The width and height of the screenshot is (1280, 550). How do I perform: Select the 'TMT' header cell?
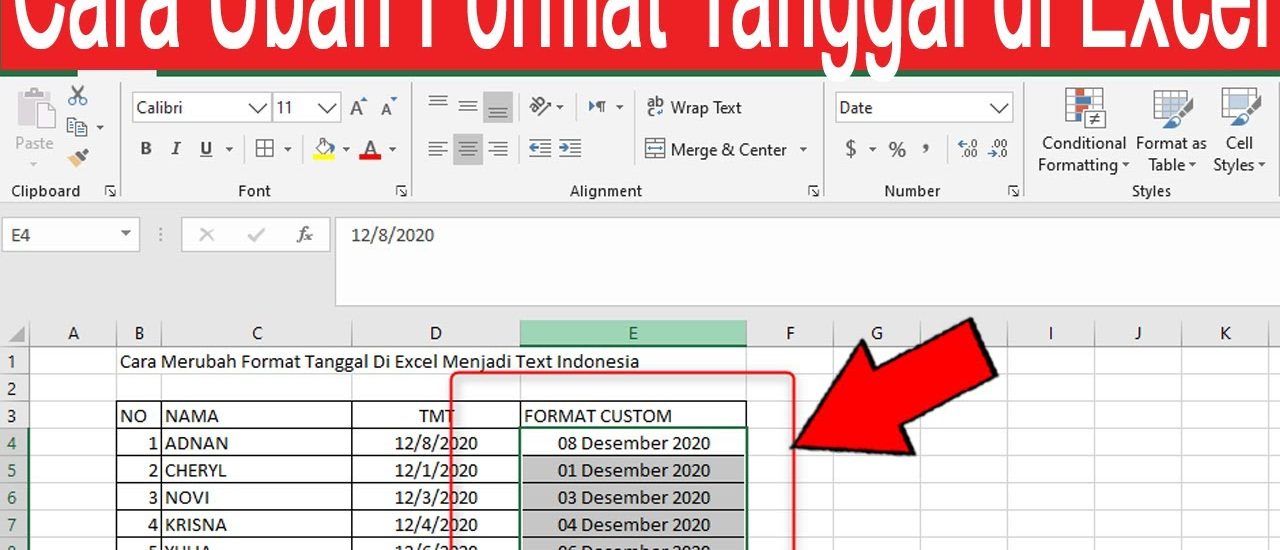pos(436,415)
